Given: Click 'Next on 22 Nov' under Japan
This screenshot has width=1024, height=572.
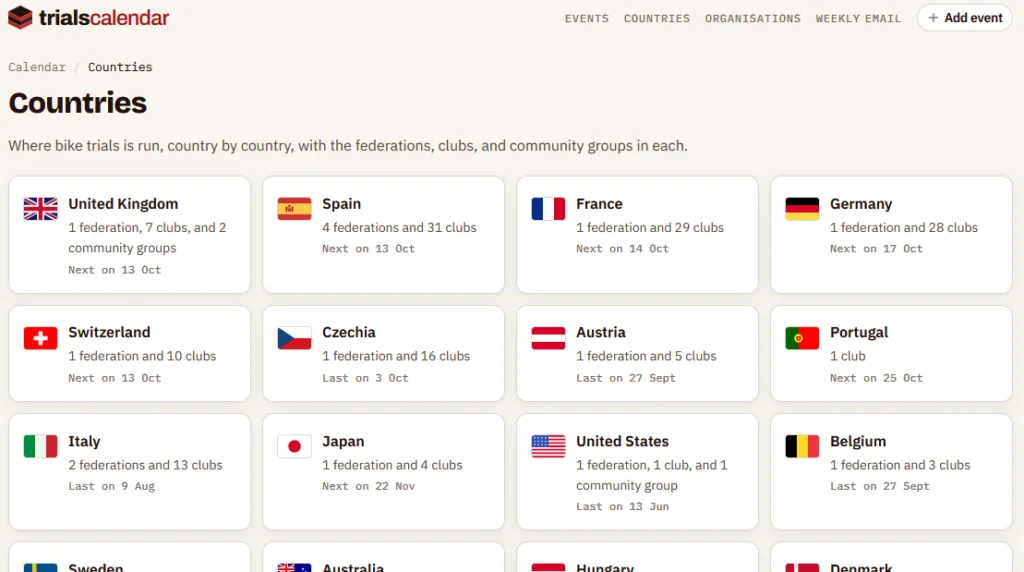Looking at the screenshot, I should (368, 486).
